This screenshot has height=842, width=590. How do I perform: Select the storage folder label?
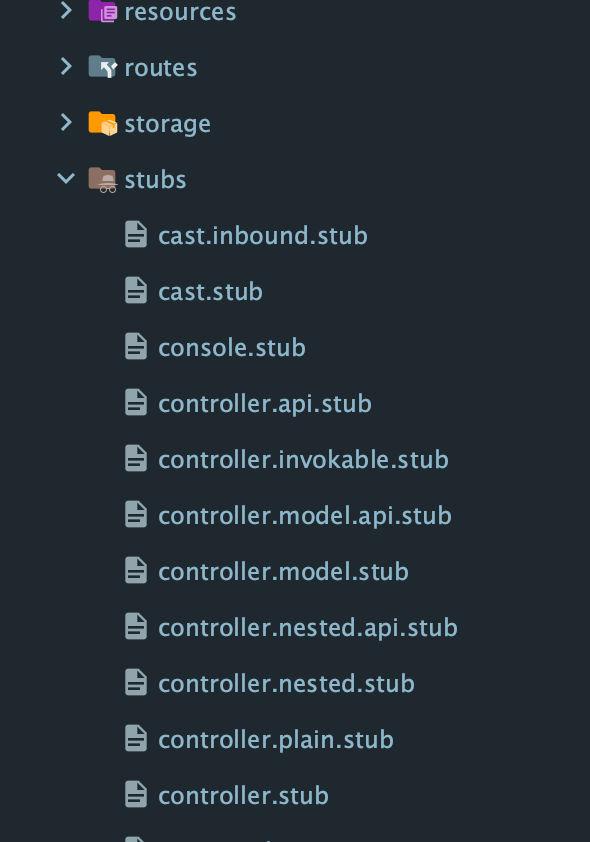(167, 125)
